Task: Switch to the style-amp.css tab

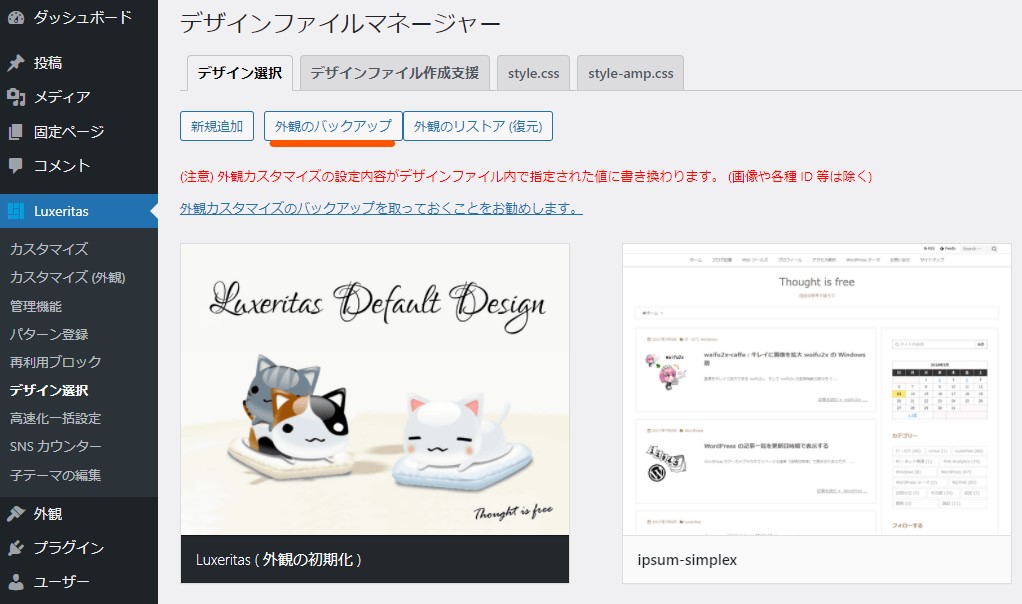Action: tap(630, 73)
